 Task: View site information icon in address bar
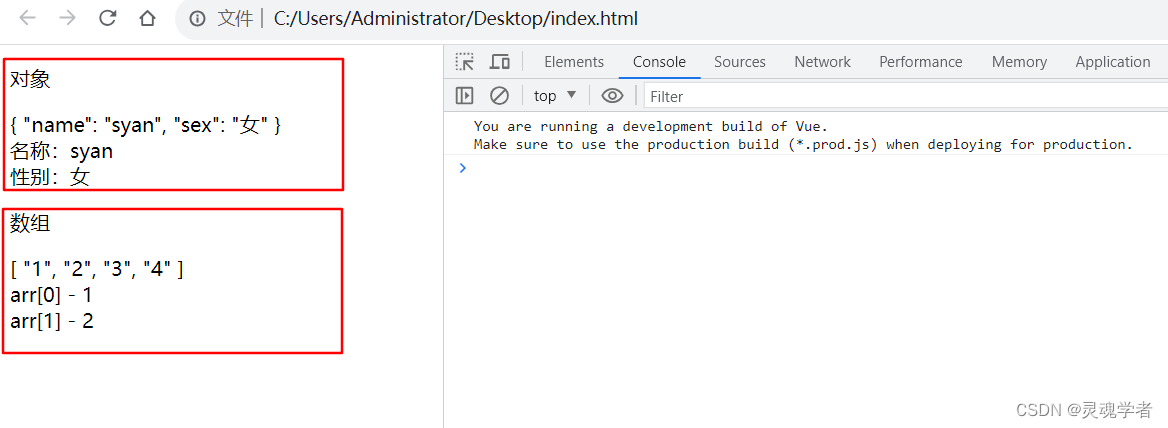(x=197, y=19)
